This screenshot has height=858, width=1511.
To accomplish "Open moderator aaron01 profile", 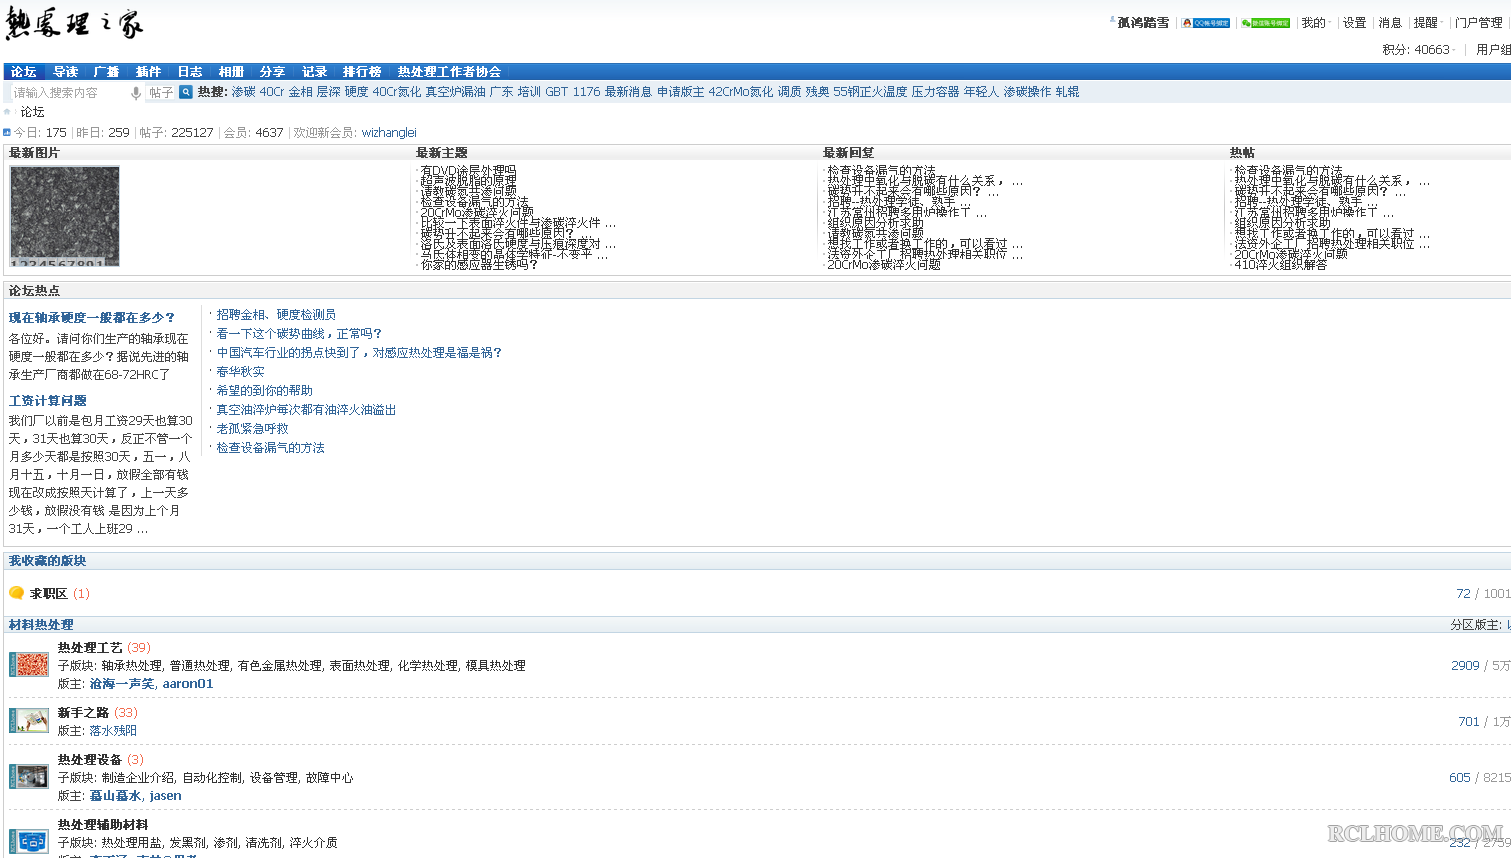I will tap(188, 684).
